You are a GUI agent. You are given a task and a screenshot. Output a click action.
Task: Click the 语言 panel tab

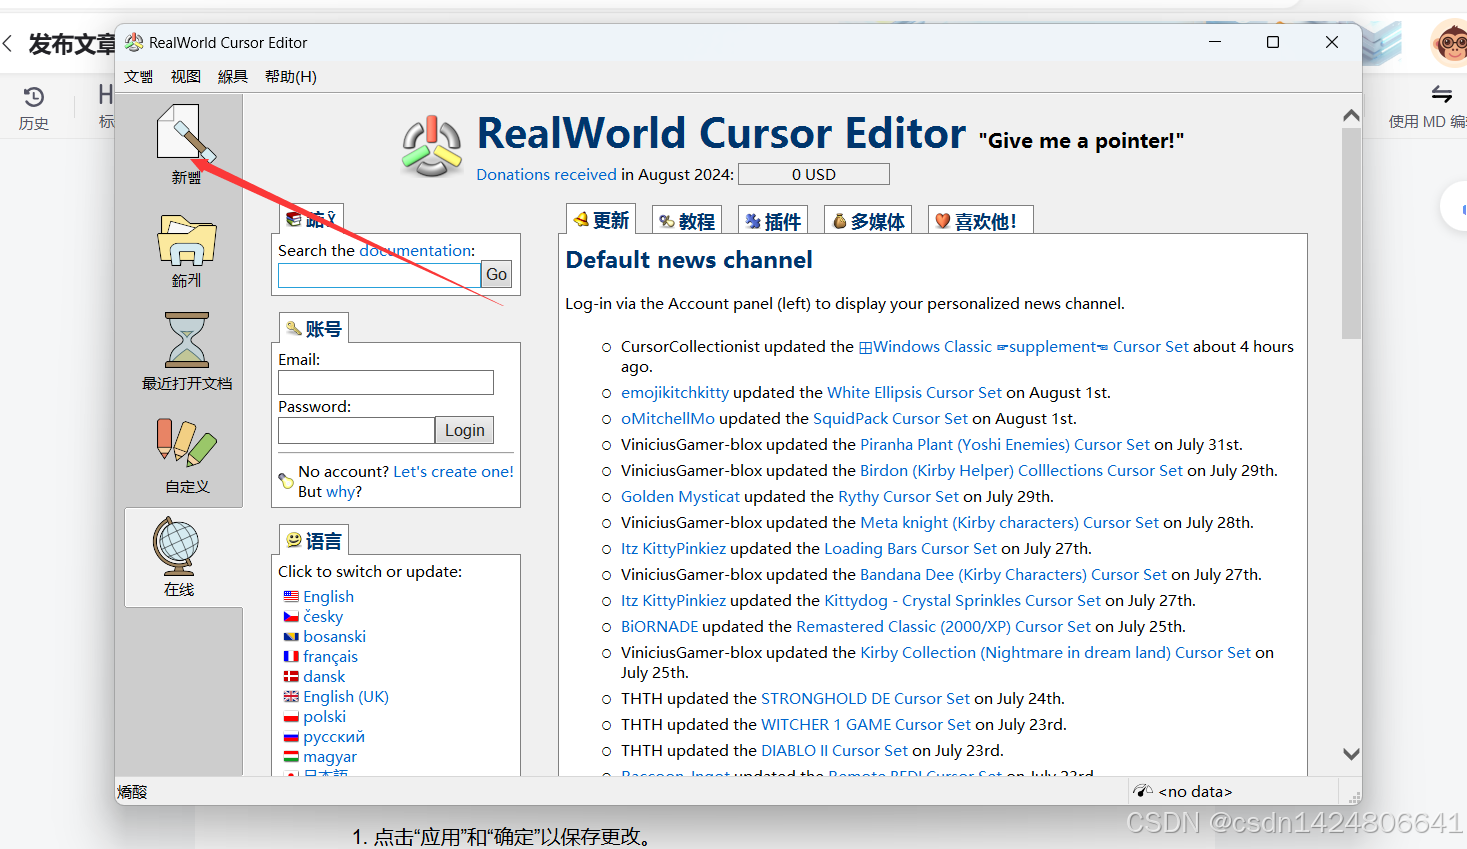coord(313,540)
